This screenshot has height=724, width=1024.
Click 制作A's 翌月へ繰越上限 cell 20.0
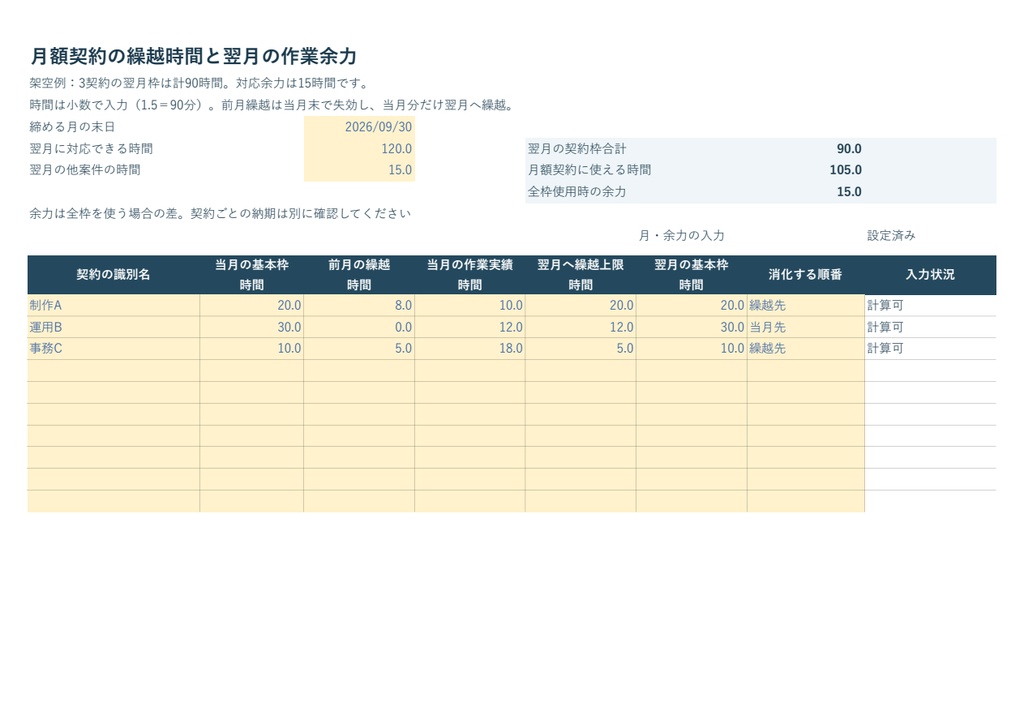coord(581,306)
